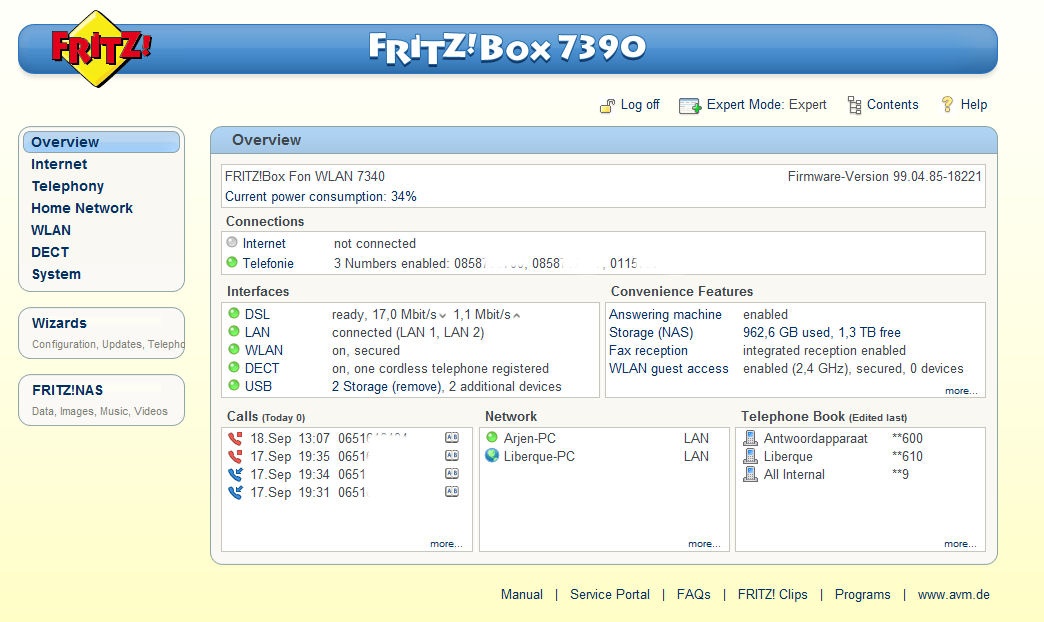Click the green WLAN status indicator
The width and height of the screenshot is (1044, 622).
click(234, 349)
